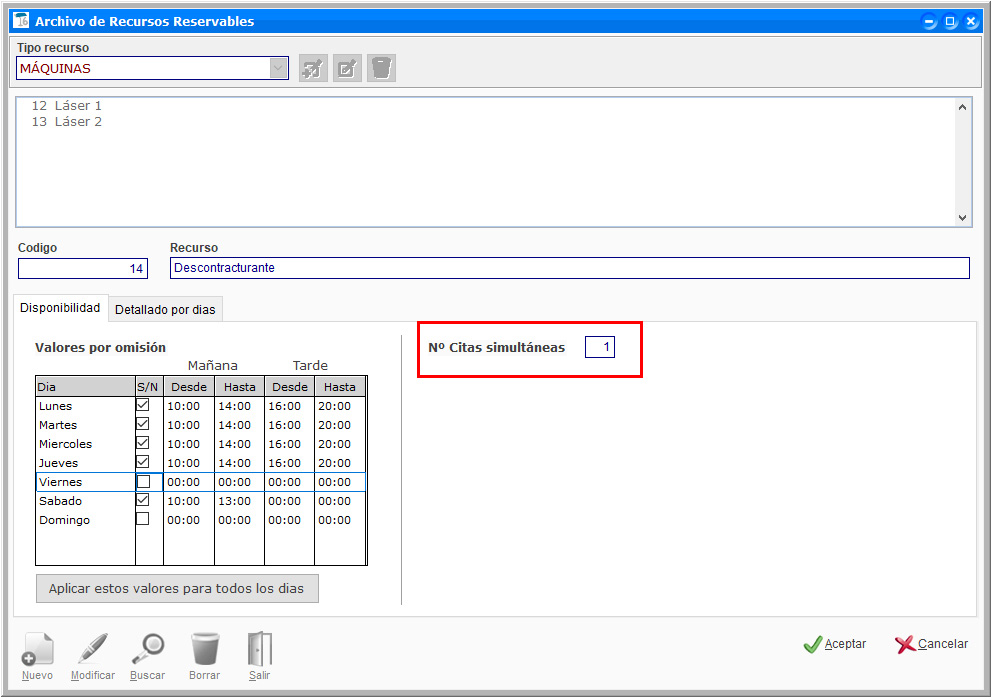This screenshot has width=993, height=700.
Task: Click Sabado morning Hasta 13:00 cell
Action: tap(239, 501)
